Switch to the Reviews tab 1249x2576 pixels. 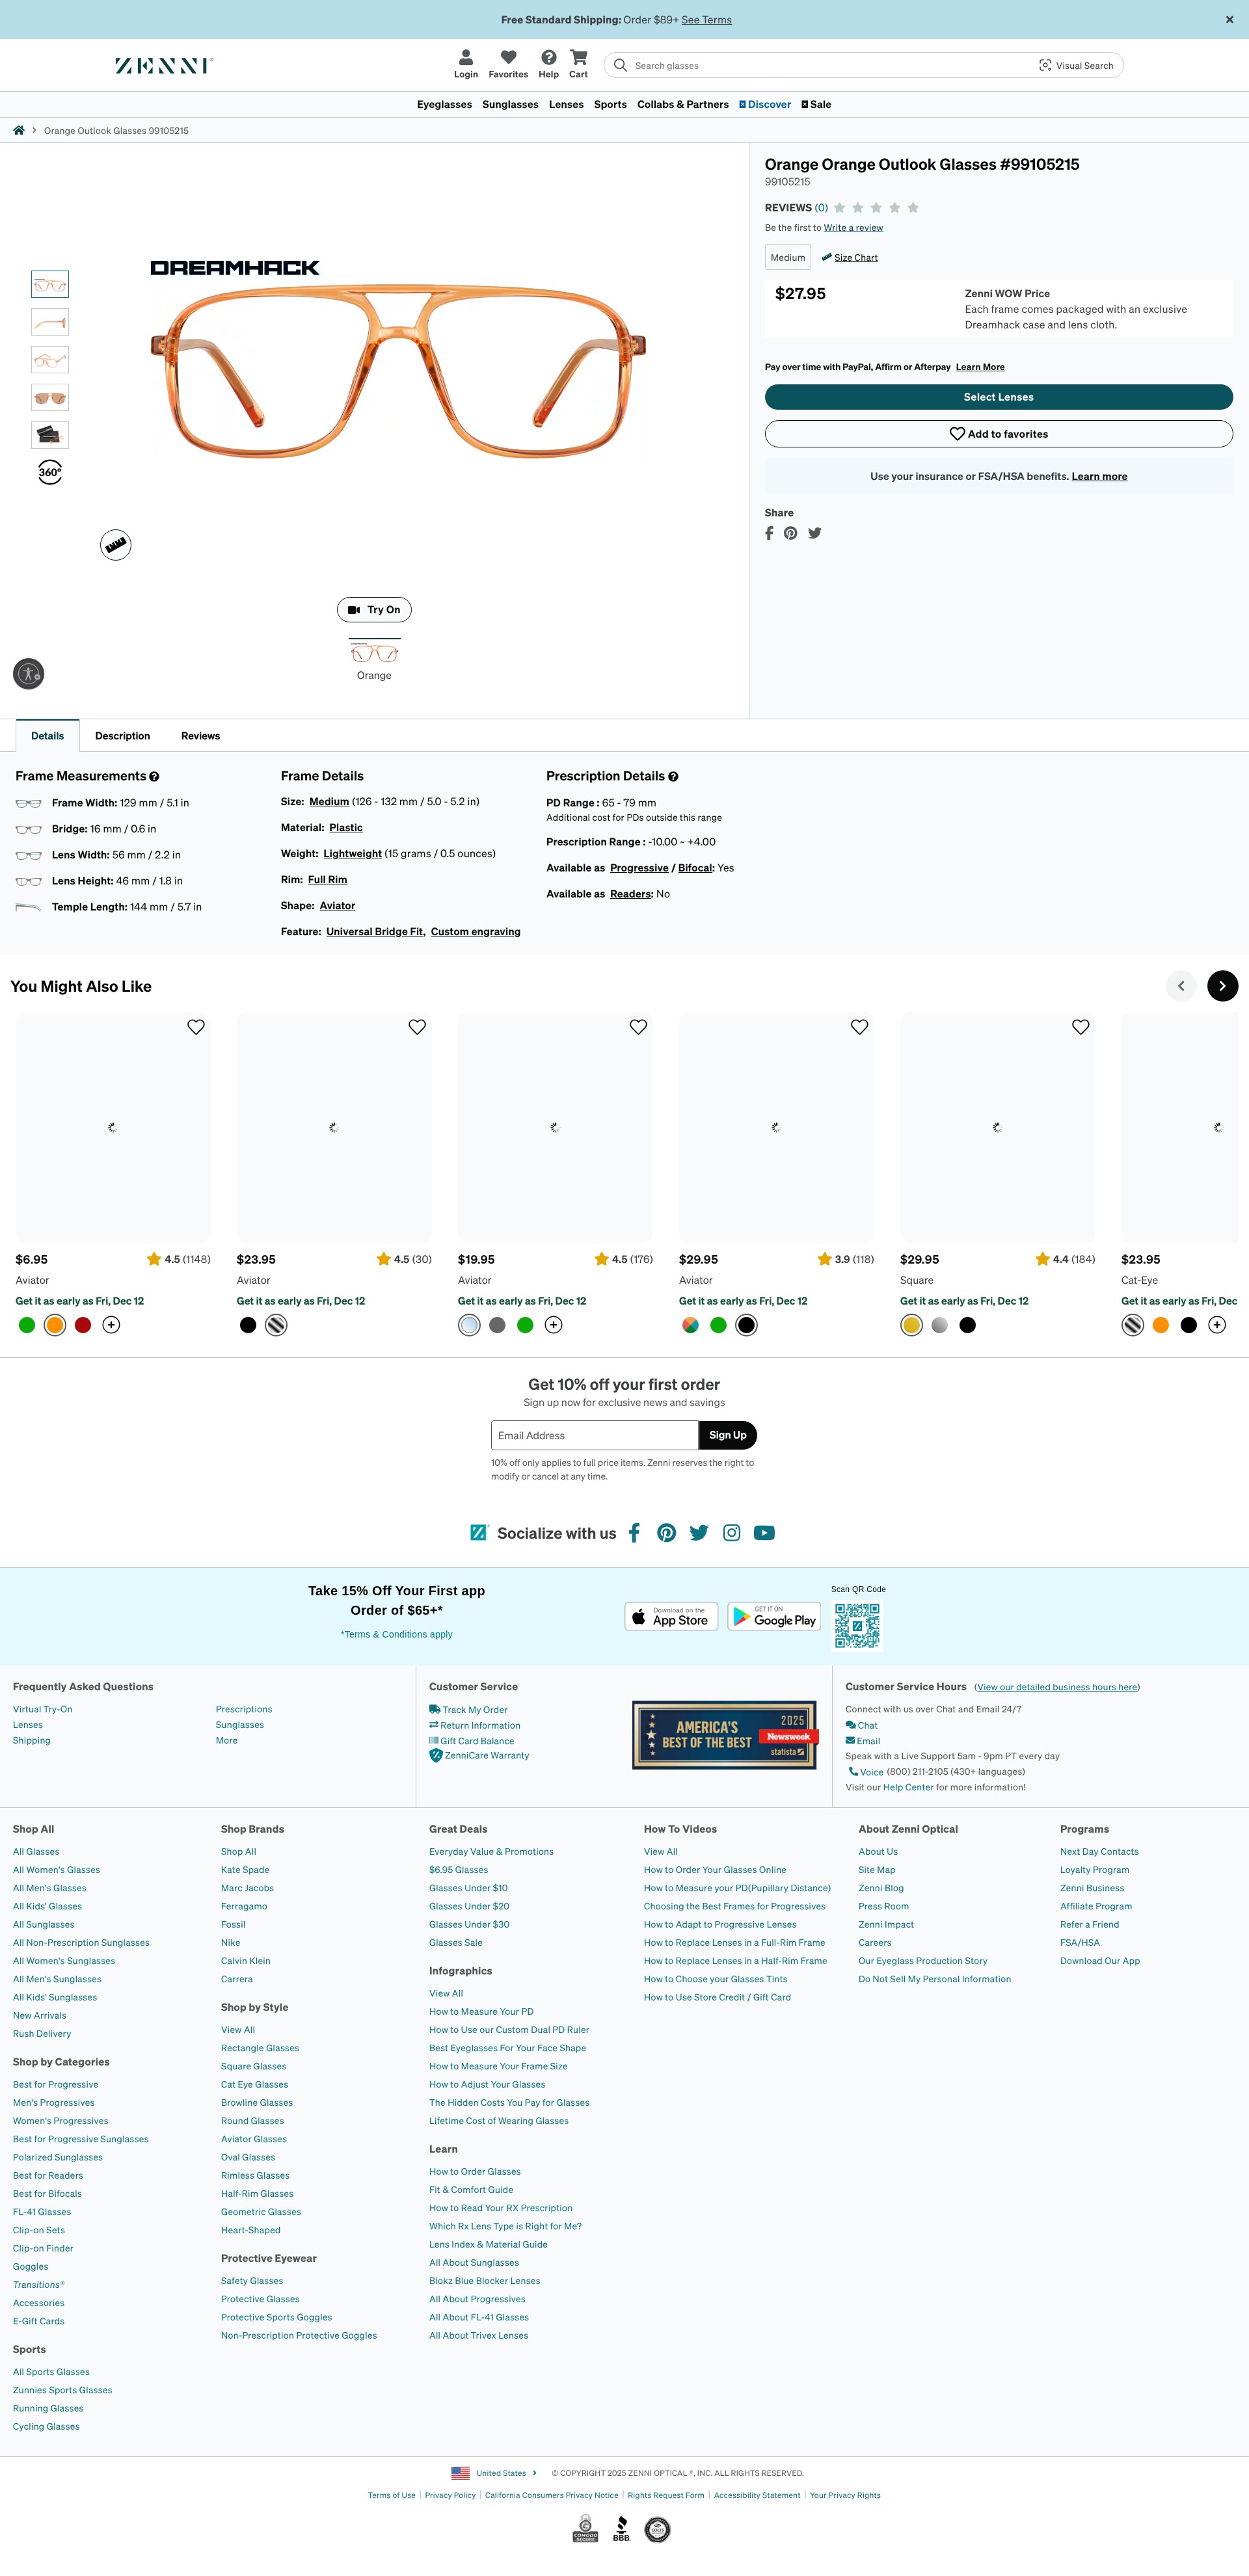[200, 736]
